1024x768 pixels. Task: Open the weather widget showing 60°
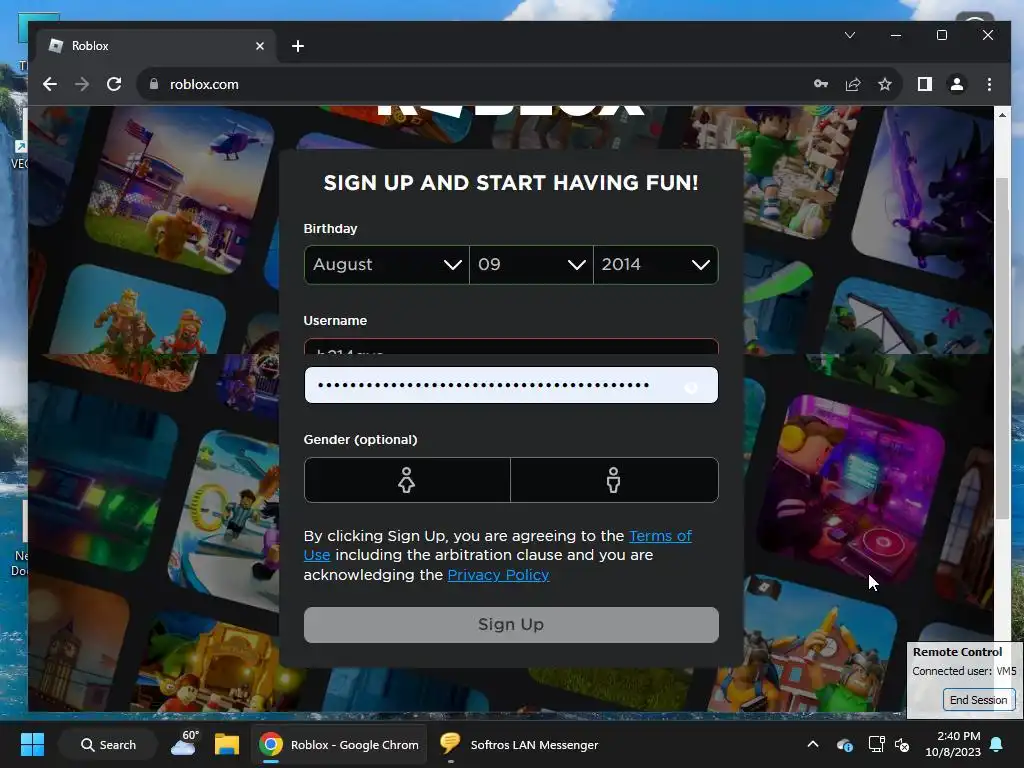tap(185, 743)
